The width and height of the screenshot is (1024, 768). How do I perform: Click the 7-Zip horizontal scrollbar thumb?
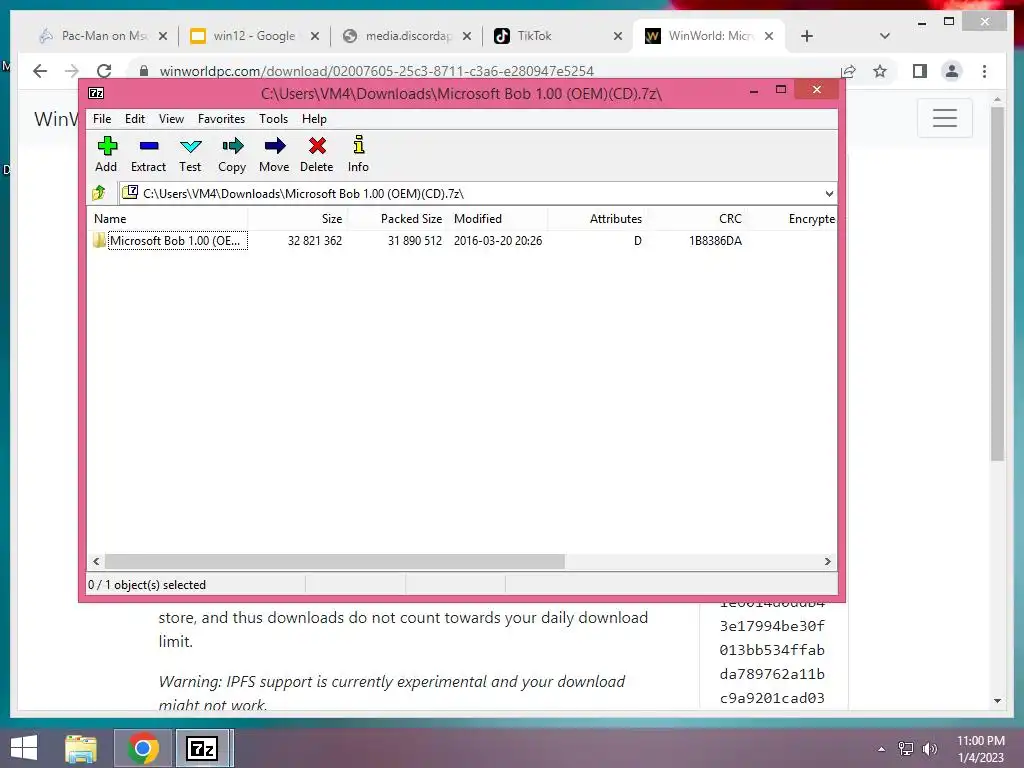click(334, 561)
